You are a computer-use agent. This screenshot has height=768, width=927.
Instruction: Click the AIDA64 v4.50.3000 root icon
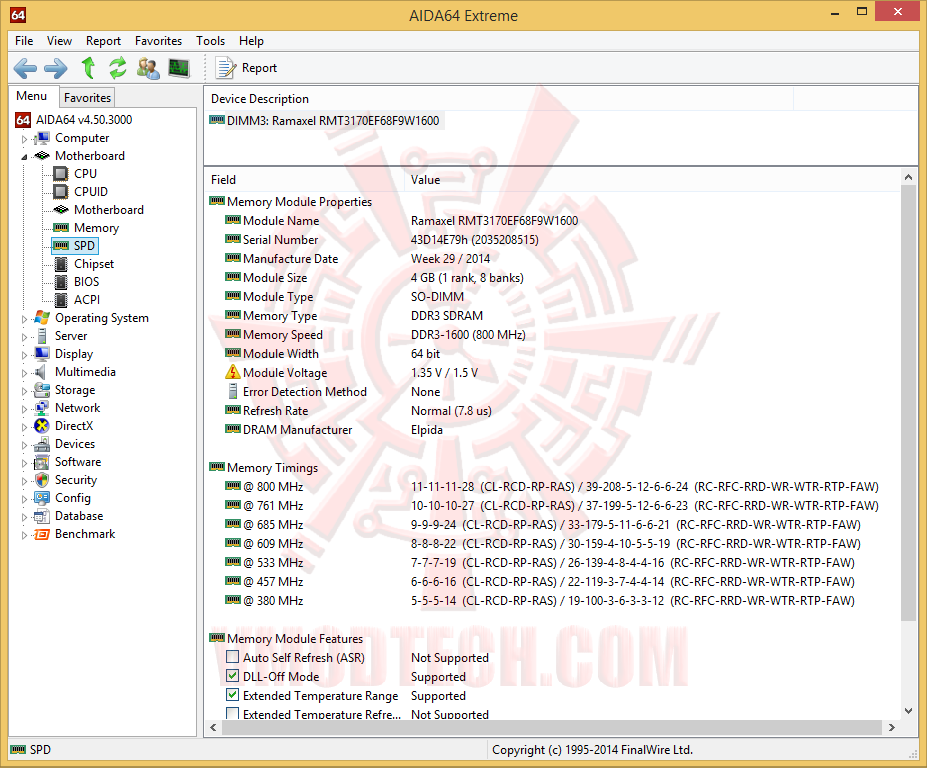(x=23, y=120)
